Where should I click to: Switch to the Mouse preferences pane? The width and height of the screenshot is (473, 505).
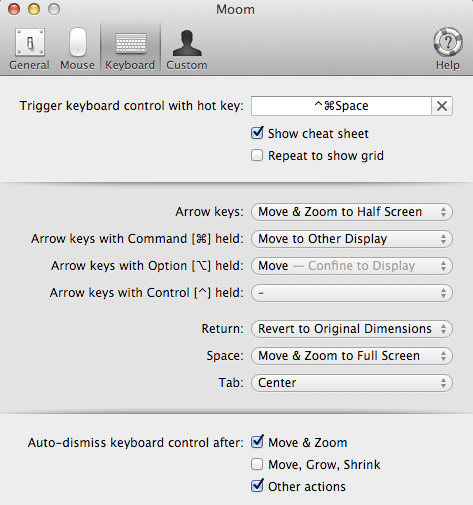[77, 49]
